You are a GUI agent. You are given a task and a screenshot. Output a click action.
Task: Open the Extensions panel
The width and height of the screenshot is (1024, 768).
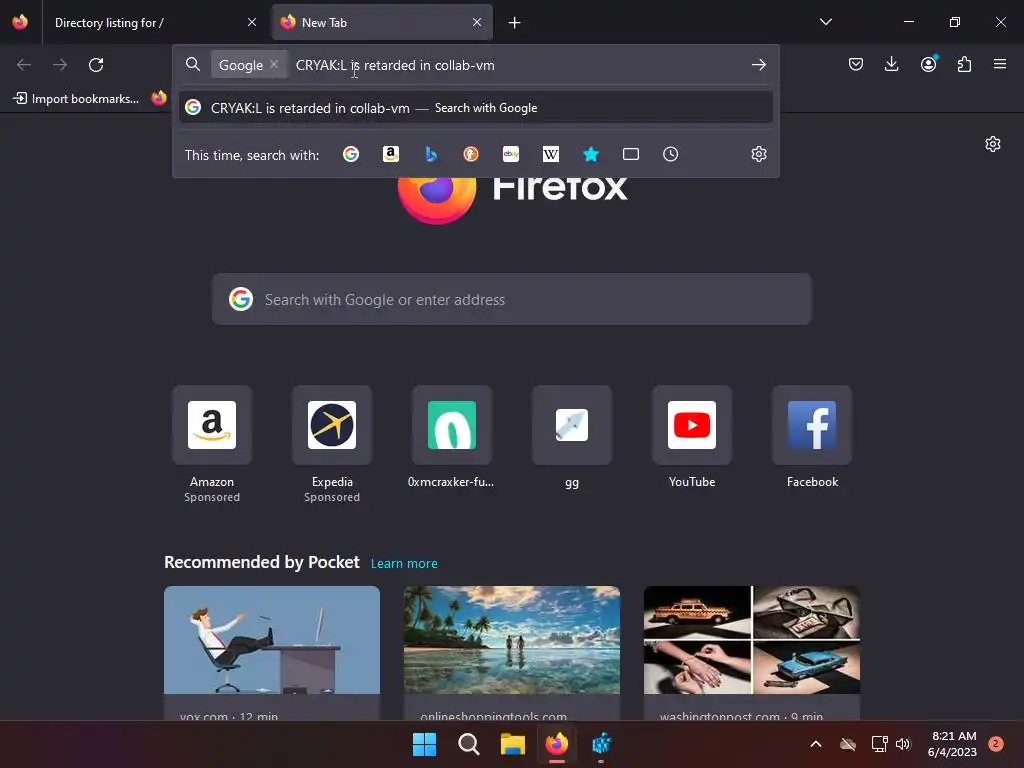click(964, 64)
